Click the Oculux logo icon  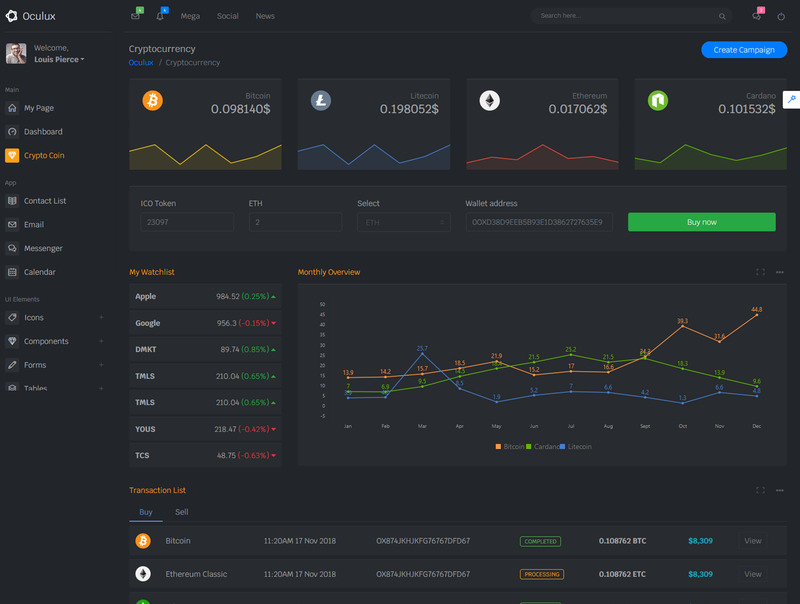(x=11, y=16)
